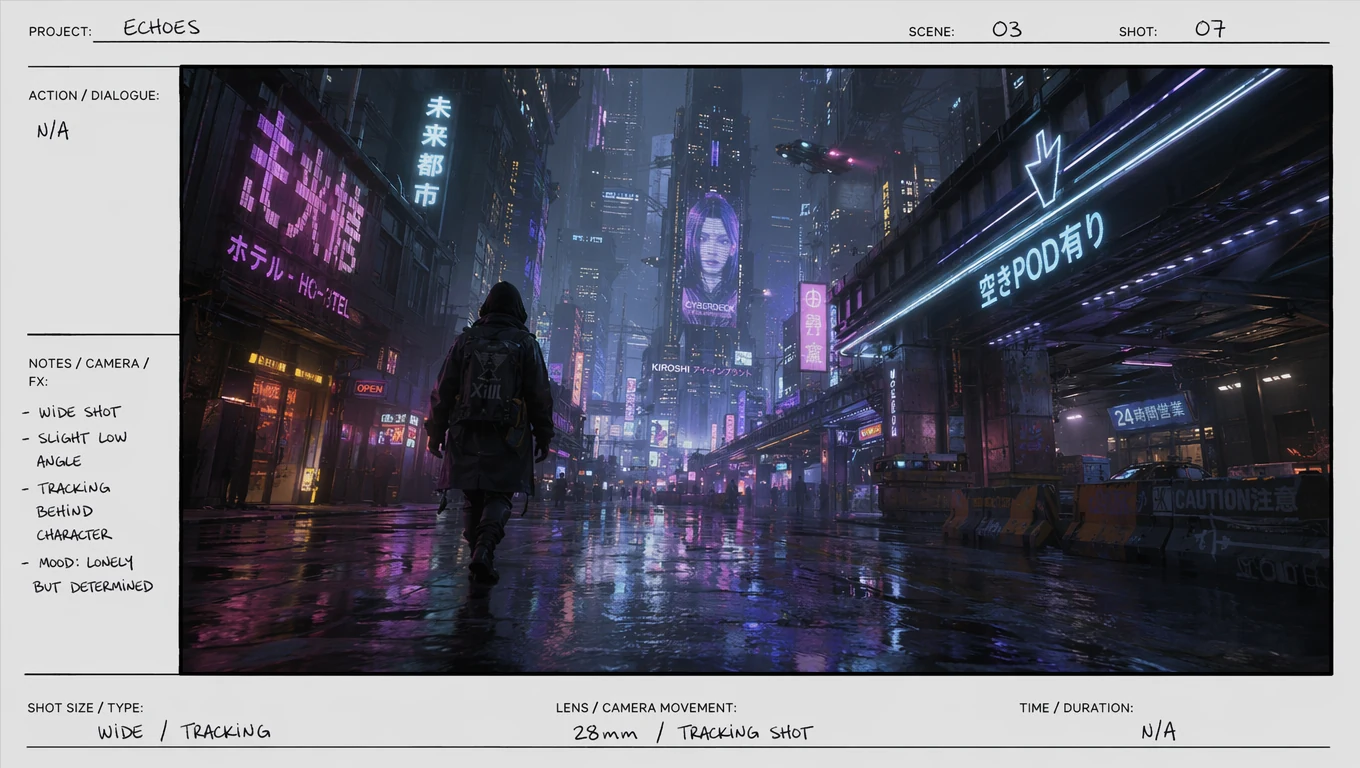Click the SHOT: label
The height and width of the screenshot is (768, 1360).
[1138, 32]
